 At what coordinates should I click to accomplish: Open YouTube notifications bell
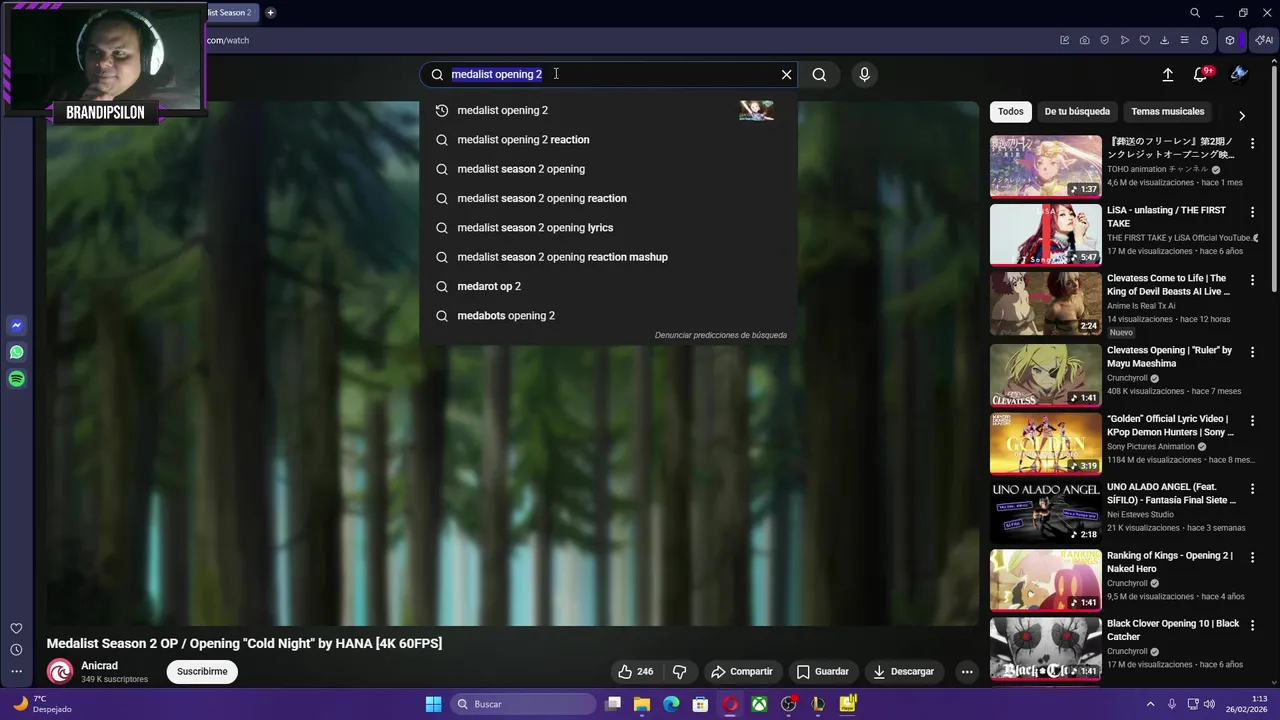click(1200, 74)
